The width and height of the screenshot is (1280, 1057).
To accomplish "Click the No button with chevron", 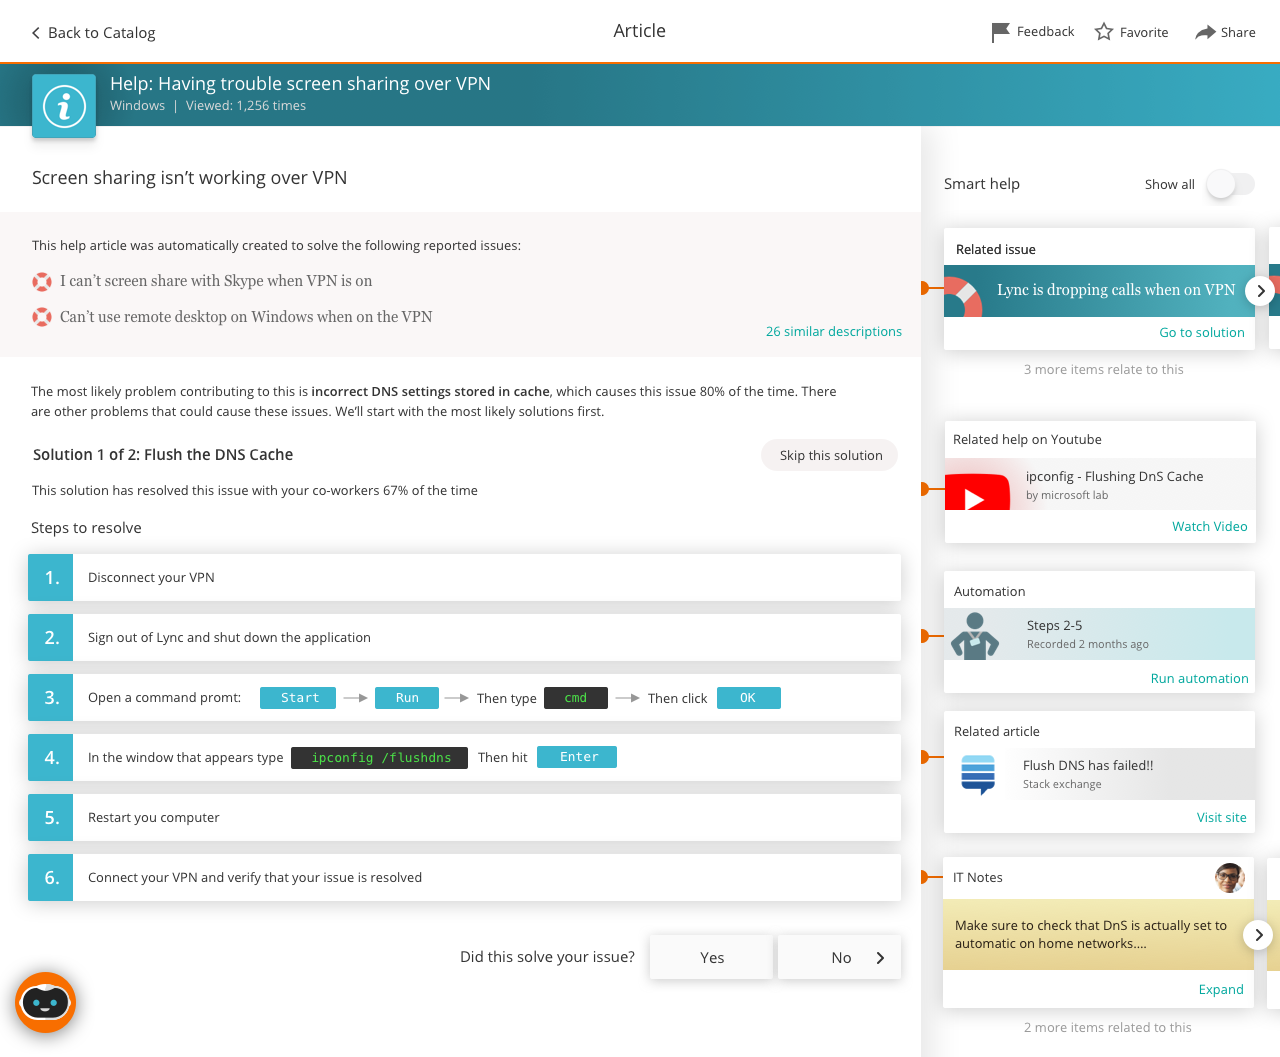I will point(840,957).
